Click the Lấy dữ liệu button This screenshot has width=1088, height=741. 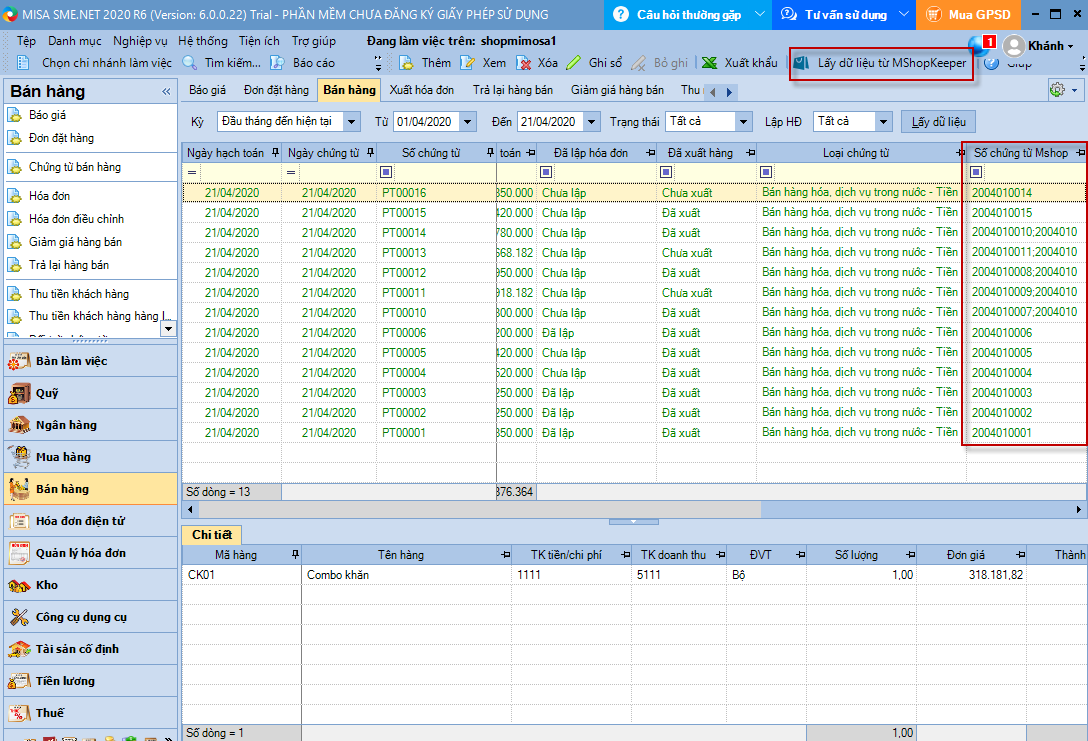tap(938, 122)
